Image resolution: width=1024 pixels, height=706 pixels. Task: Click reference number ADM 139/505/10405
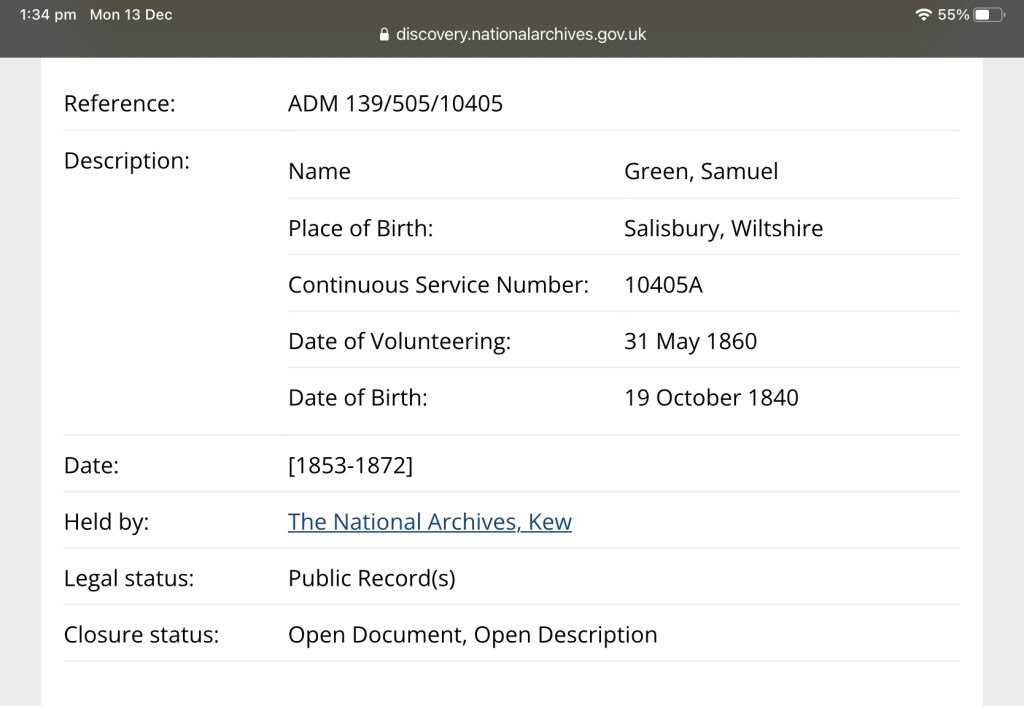(395, 103)
